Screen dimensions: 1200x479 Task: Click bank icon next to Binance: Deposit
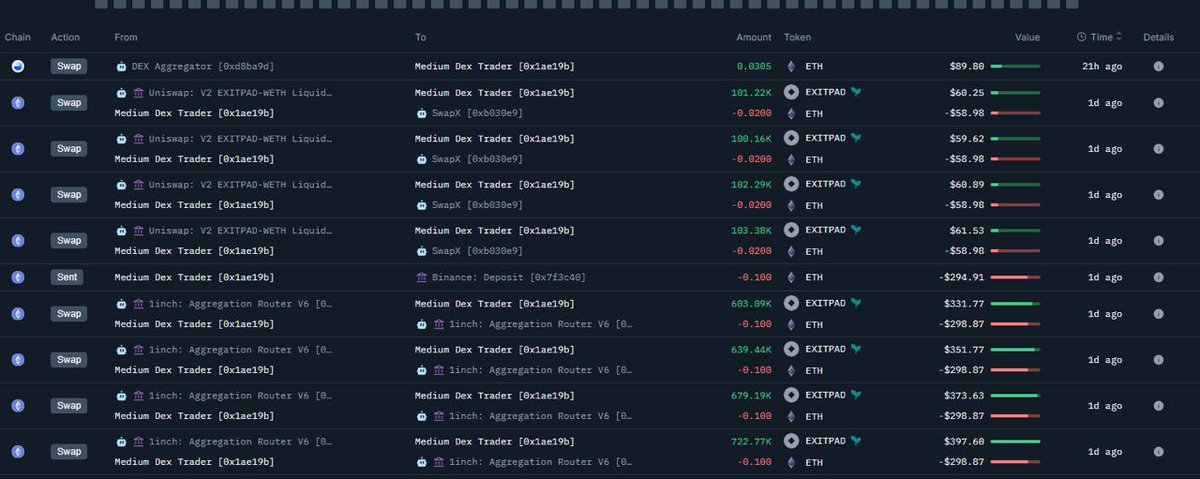421,277
